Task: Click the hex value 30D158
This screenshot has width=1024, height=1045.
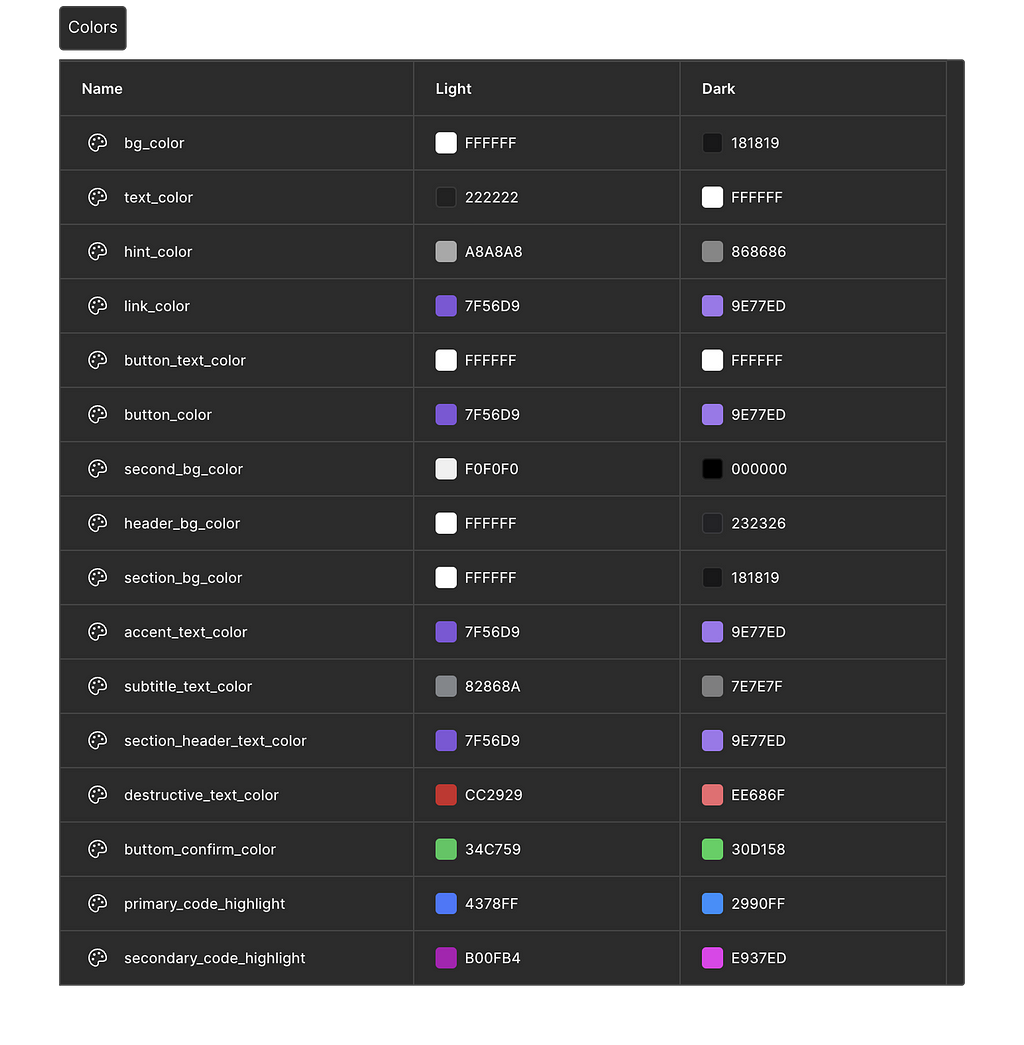Action: 758,849
